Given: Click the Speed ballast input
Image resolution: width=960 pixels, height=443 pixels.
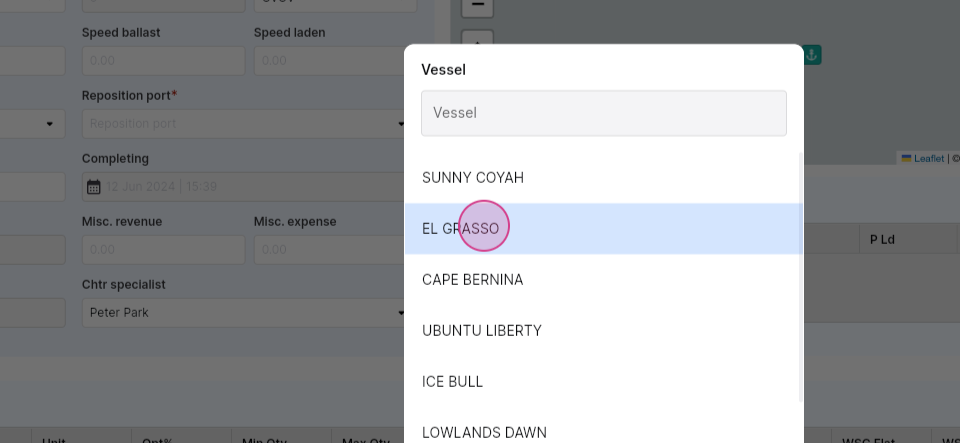Looking at the screenshot, I should tap(163, 61).
